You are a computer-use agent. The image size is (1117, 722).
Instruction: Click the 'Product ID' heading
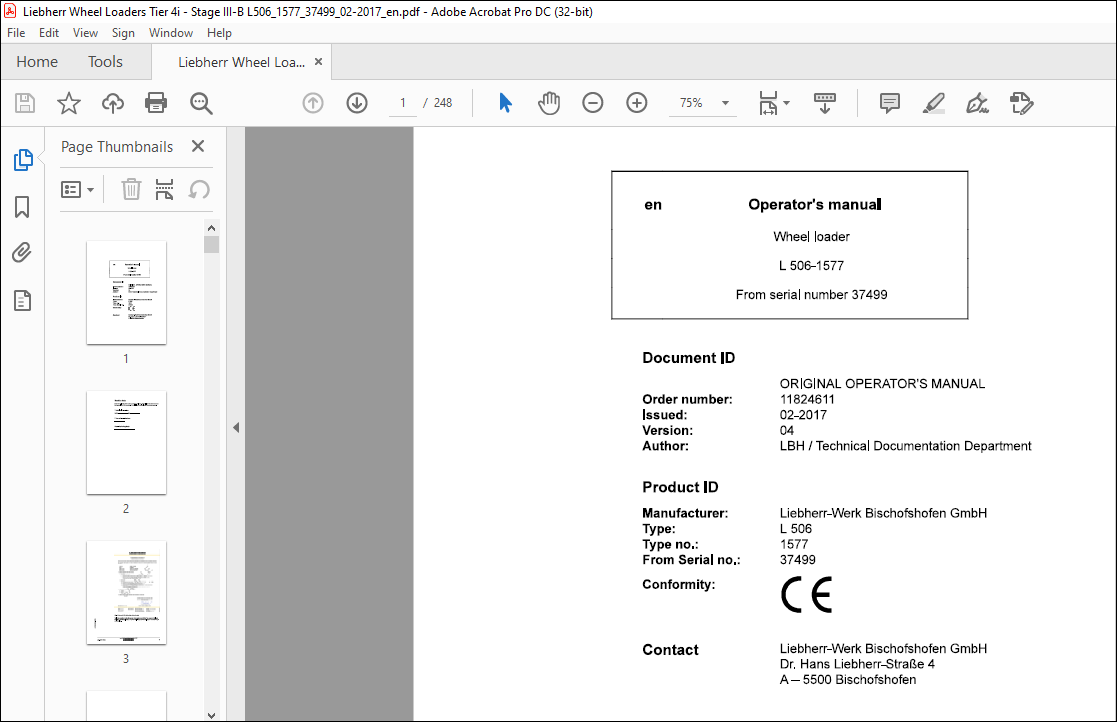(x=680, y=487)
